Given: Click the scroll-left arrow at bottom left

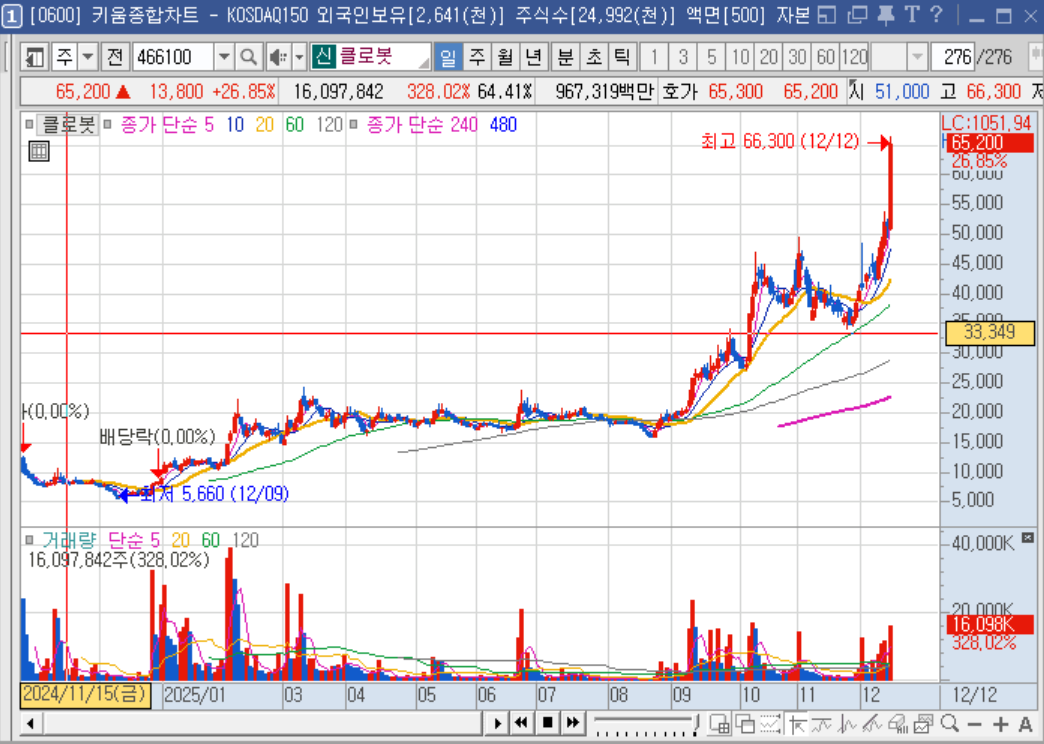Looking at the screenshot, I should point(30,723).
